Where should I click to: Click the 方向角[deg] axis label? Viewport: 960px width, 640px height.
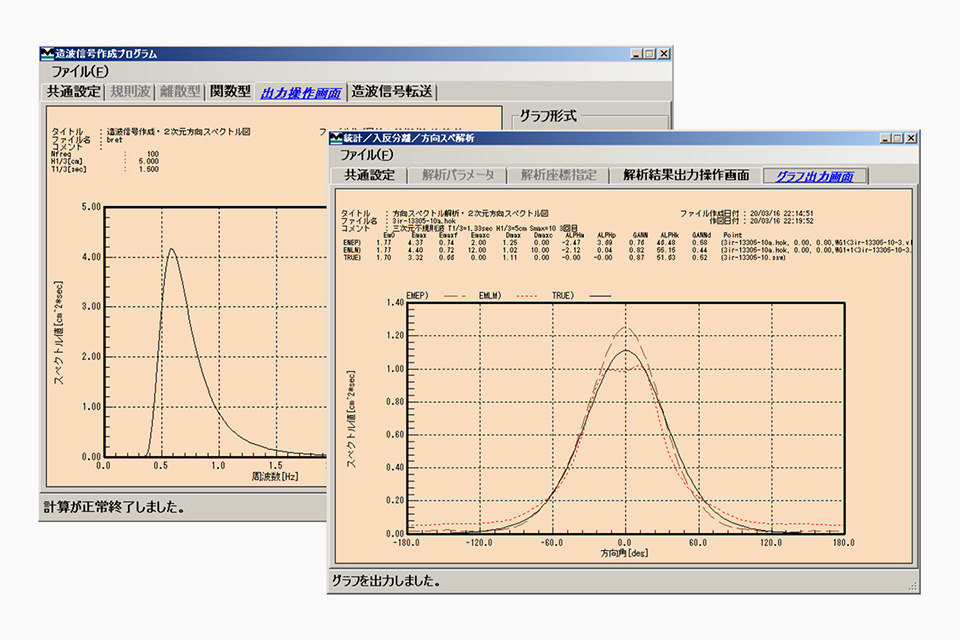[x=624, y=553]
